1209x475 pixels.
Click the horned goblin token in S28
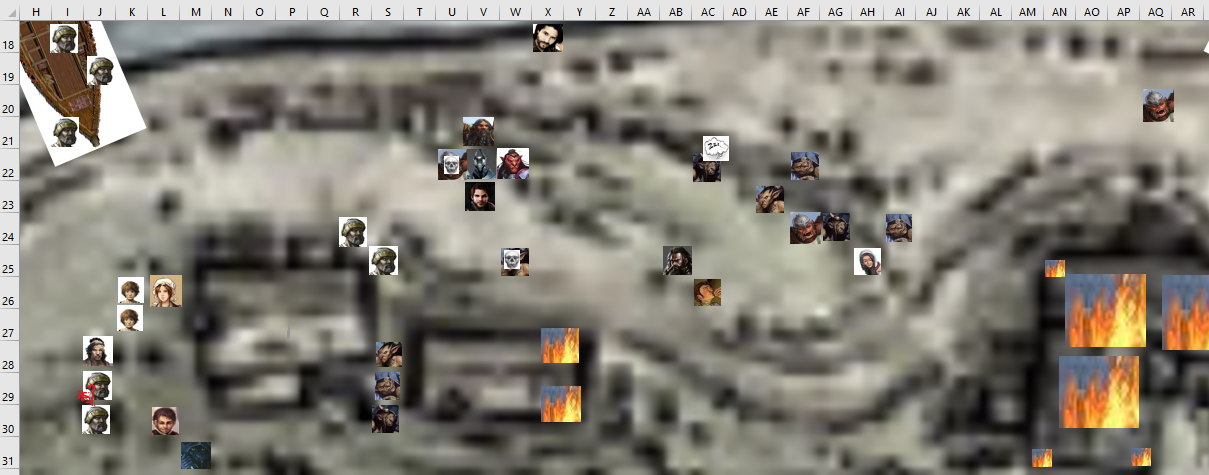tap(389, 353)
